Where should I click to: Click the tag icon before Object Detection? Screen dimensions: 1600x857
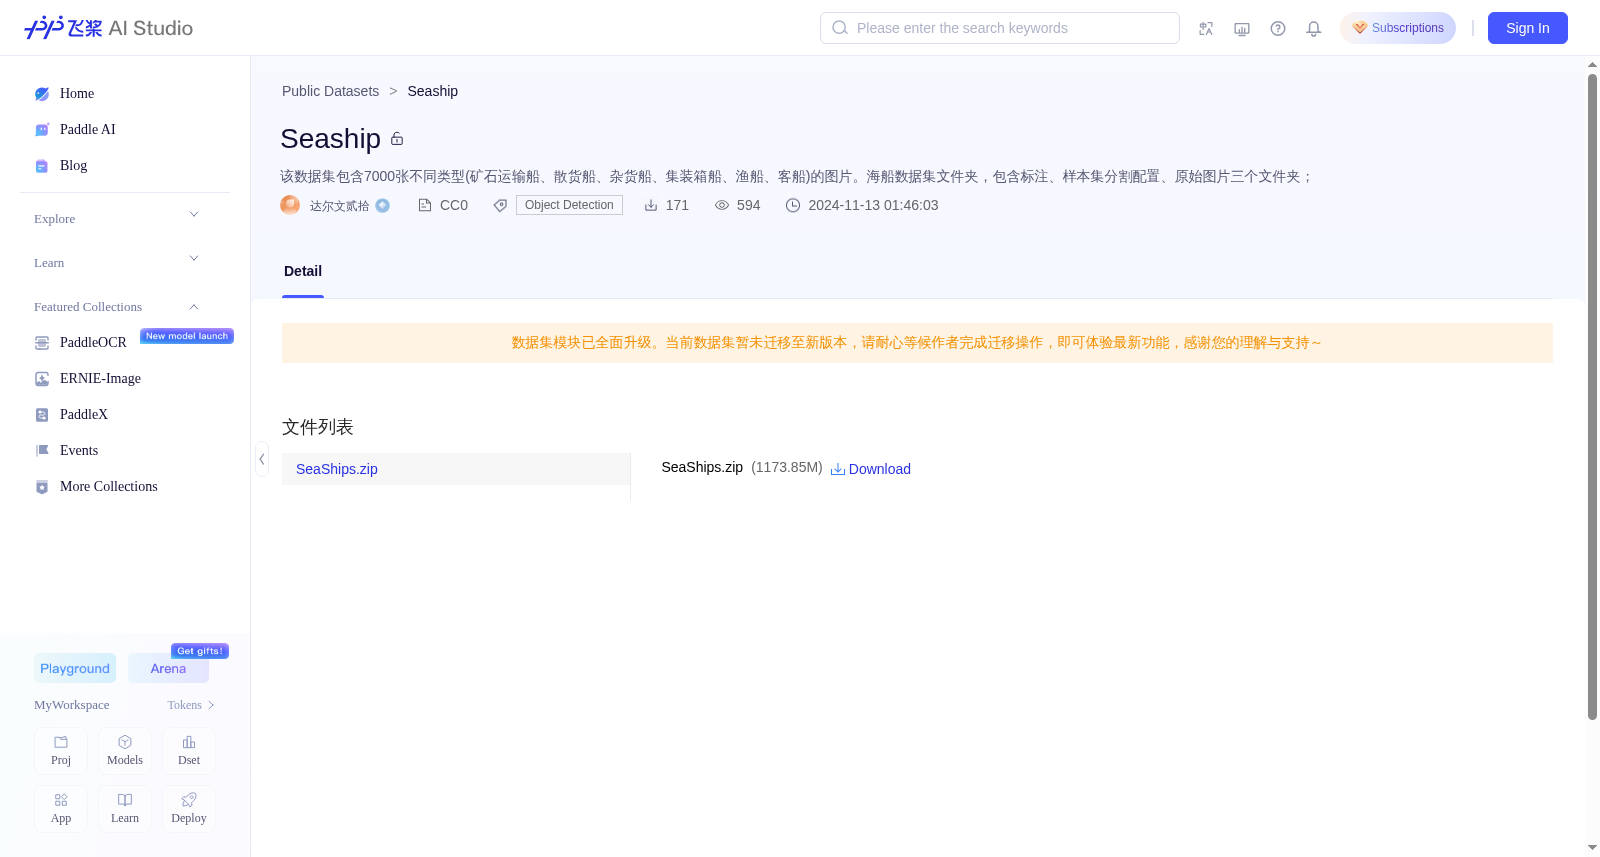pos(500,205)
